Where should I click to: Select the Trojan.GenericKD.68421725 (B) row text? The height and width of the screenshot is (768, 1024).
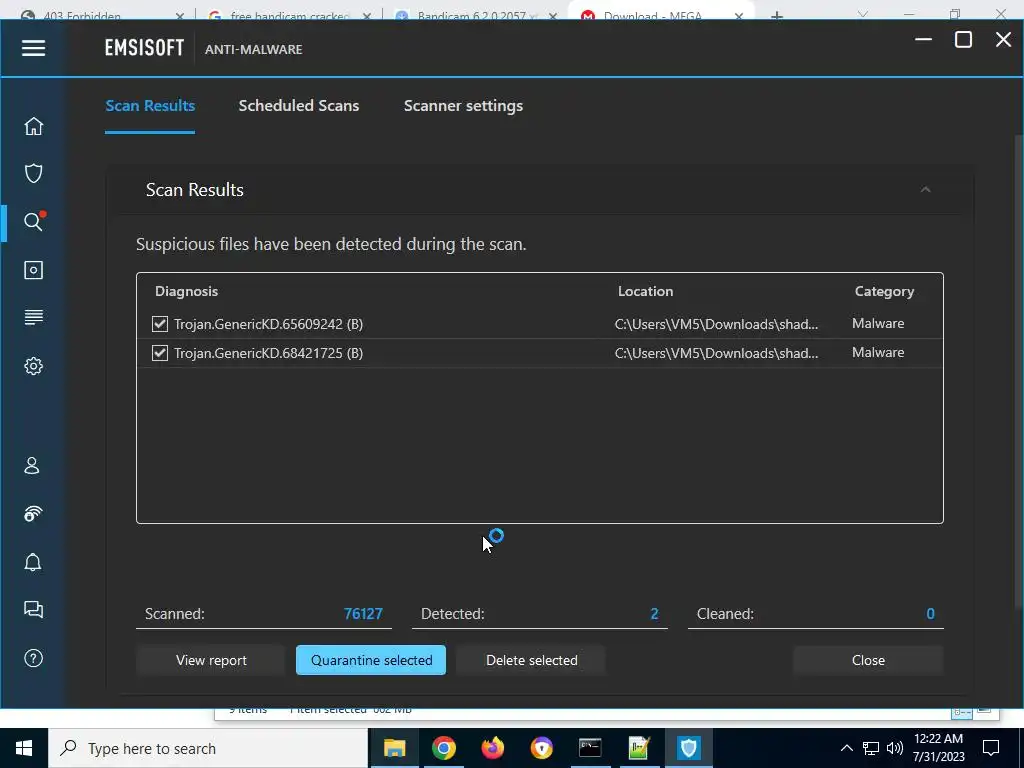click(268, 353)
